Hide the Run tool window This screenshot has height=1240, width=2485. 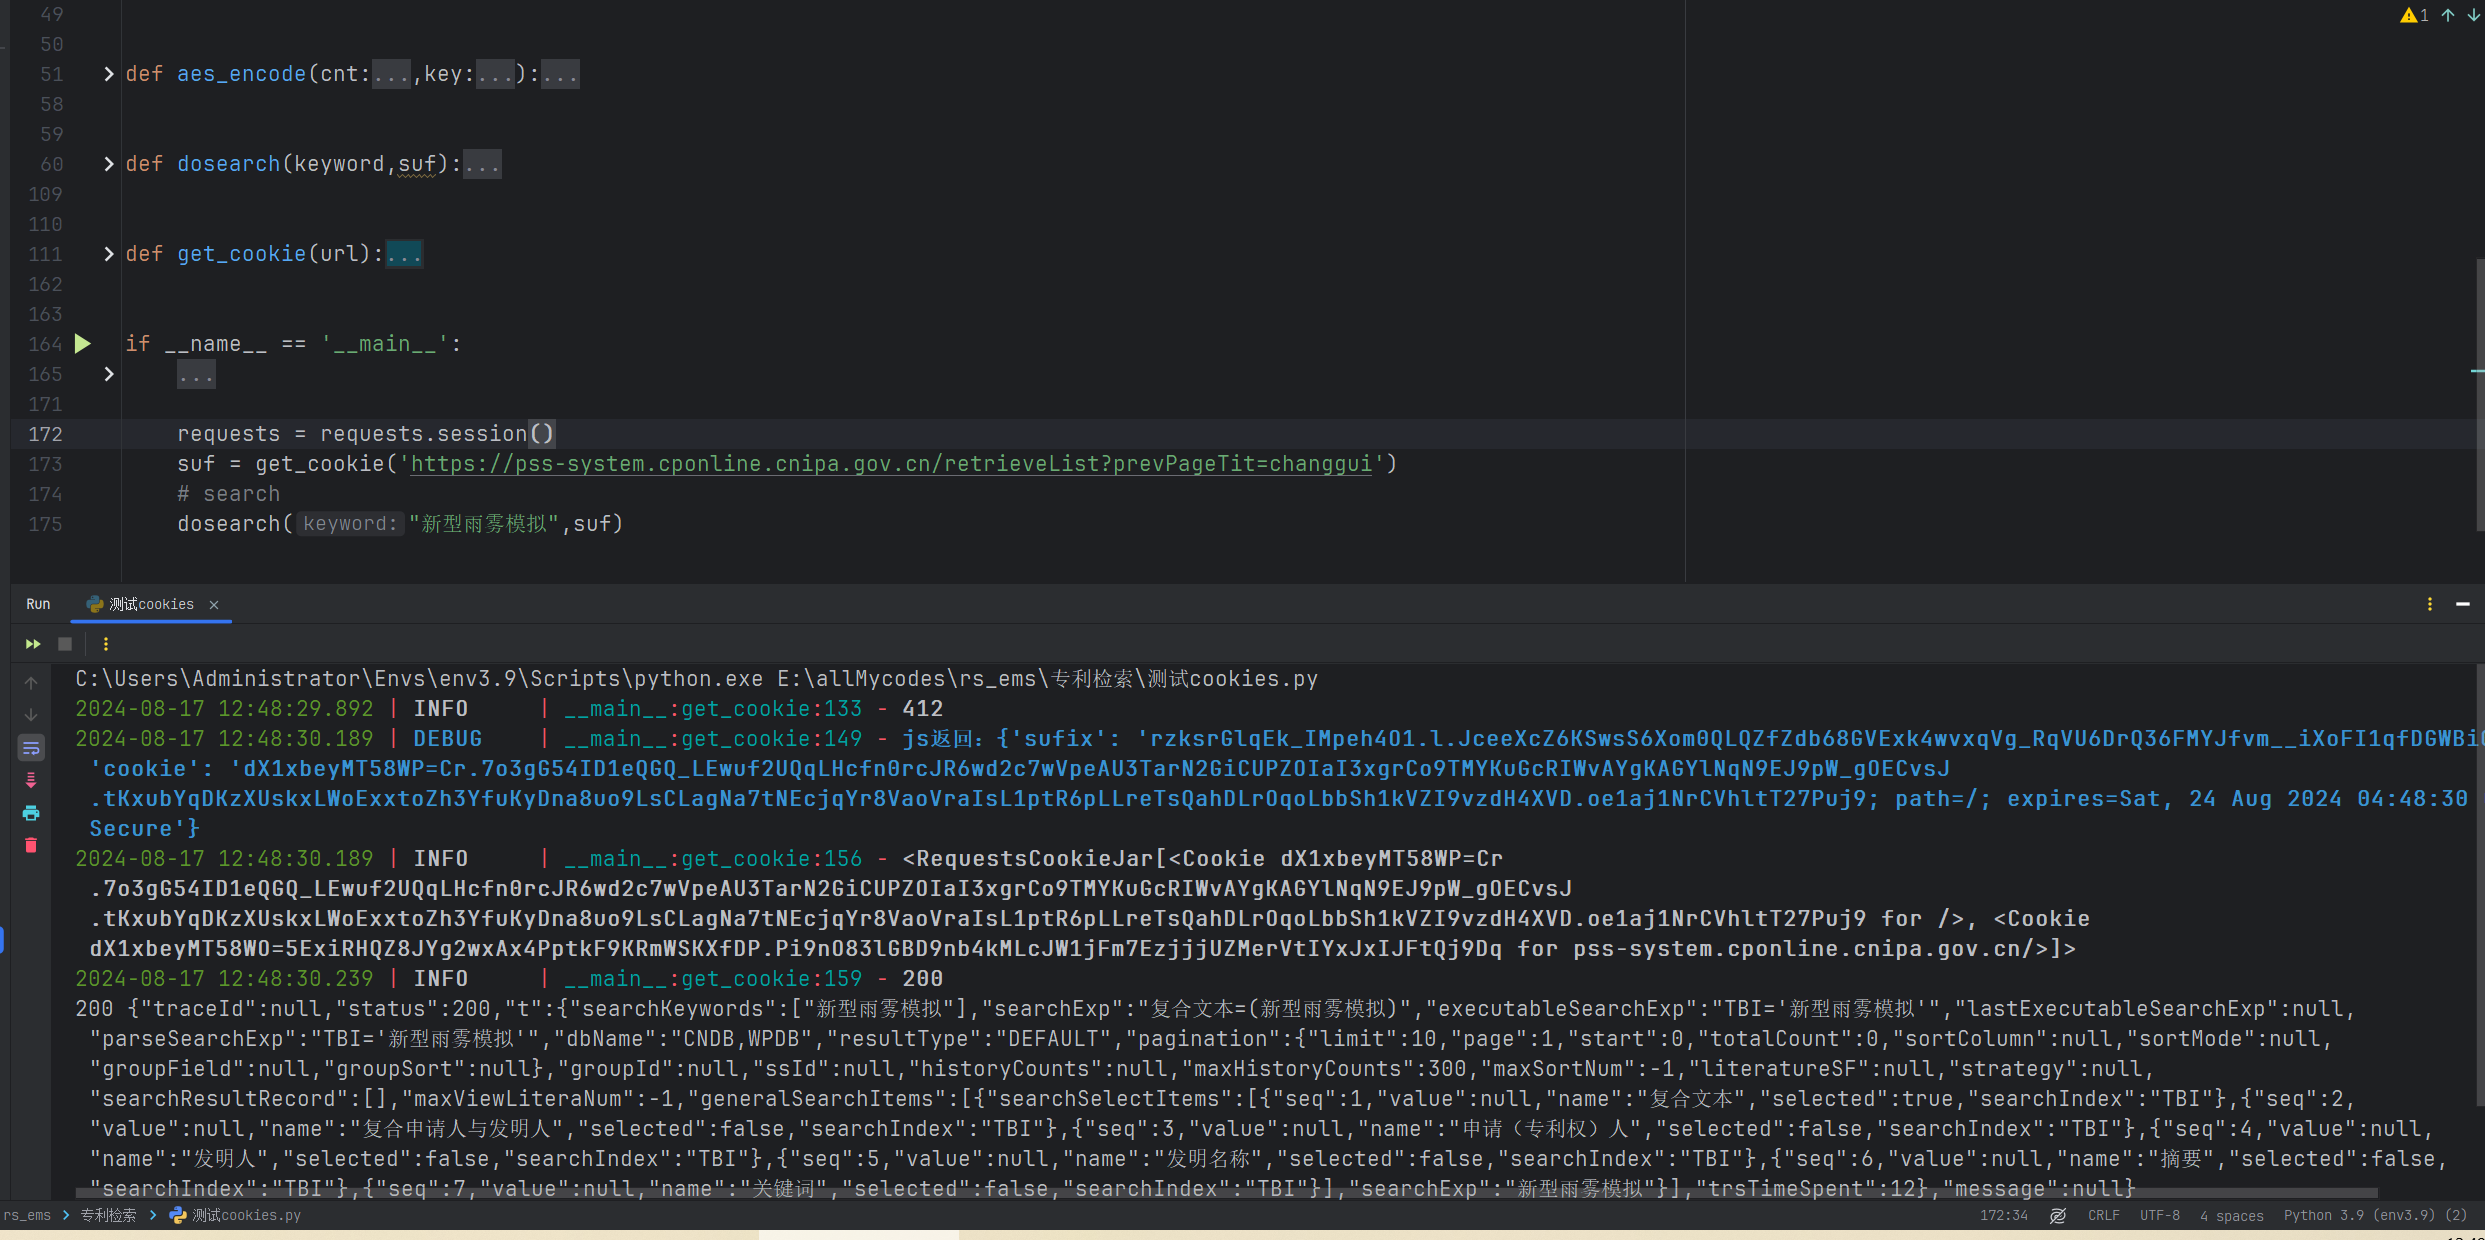2463,604
